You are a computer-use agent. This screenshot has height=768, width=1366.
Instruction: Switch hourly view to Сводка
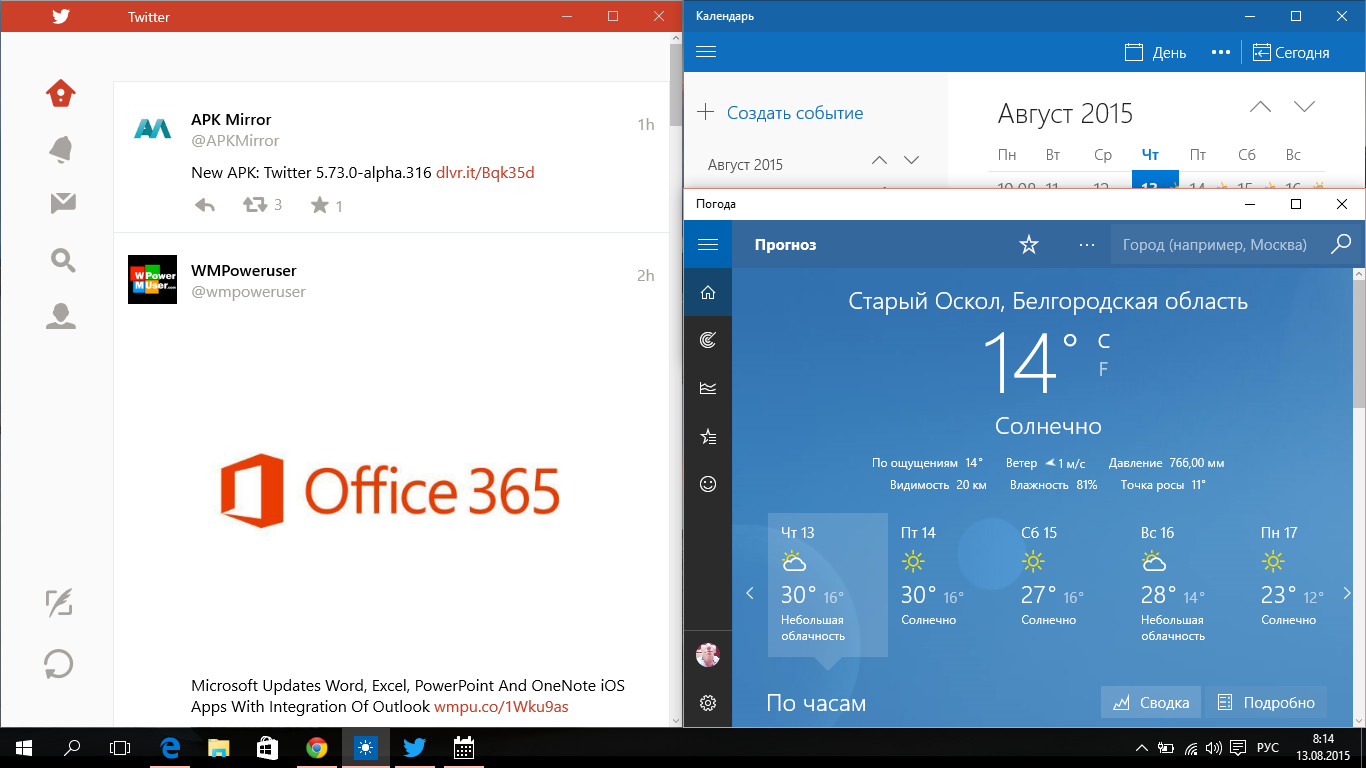(1151, 702)
